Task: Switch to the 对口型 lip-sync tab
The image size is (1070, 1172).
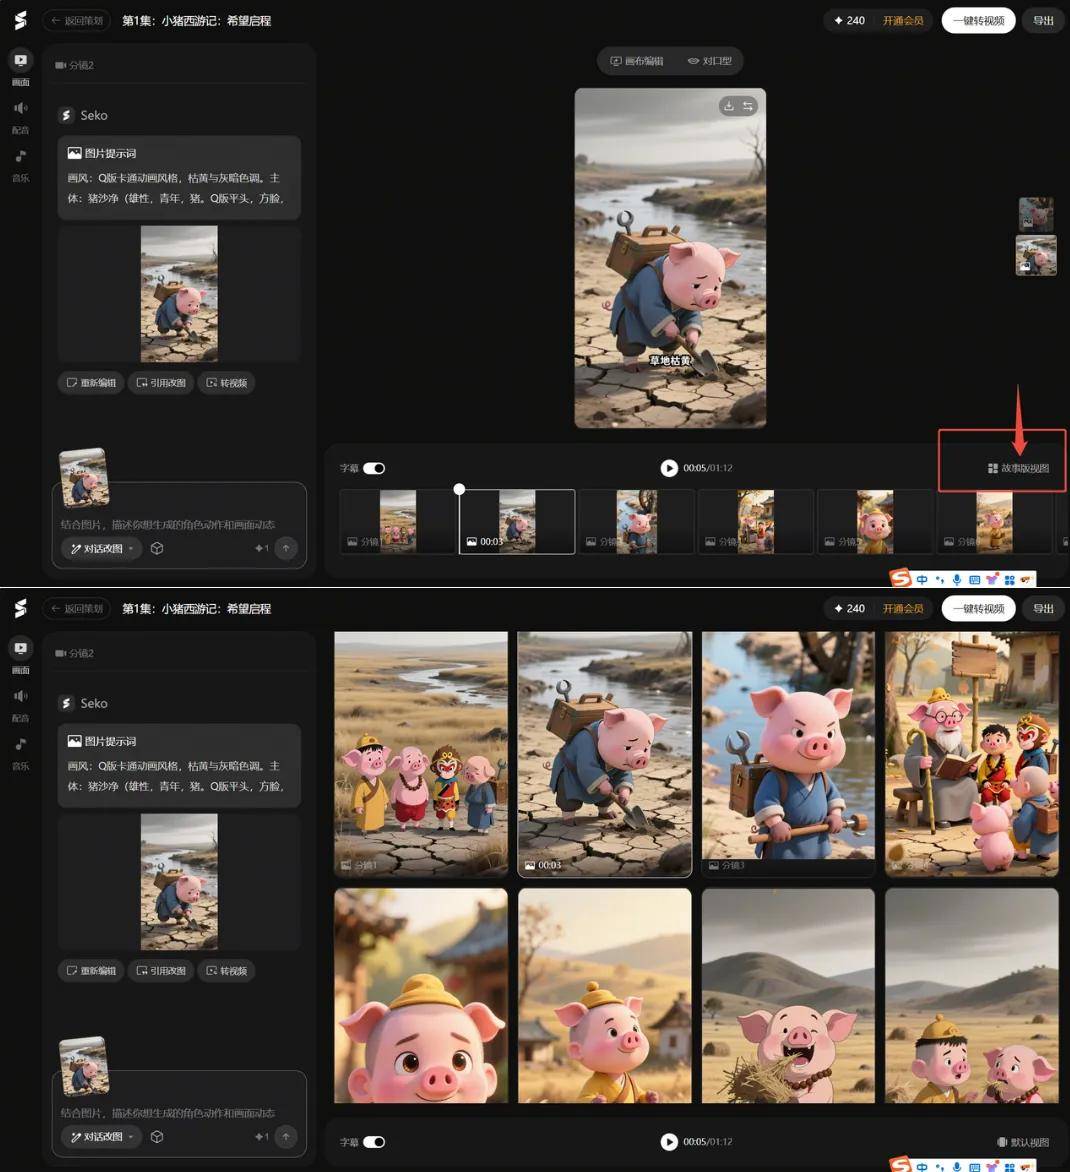Action: [x=710, y=61]
